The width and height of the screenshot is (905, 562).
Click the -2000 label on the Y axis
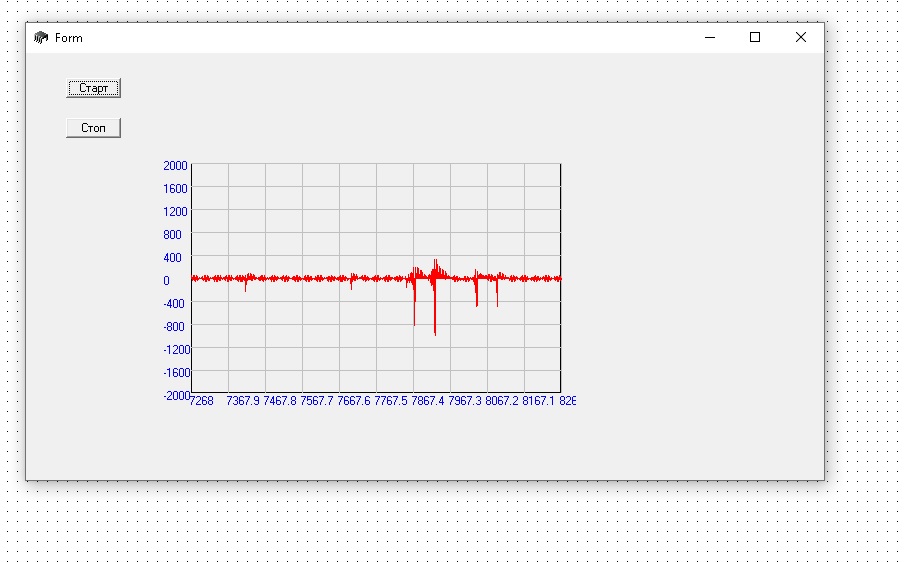[x=175, y=395]
